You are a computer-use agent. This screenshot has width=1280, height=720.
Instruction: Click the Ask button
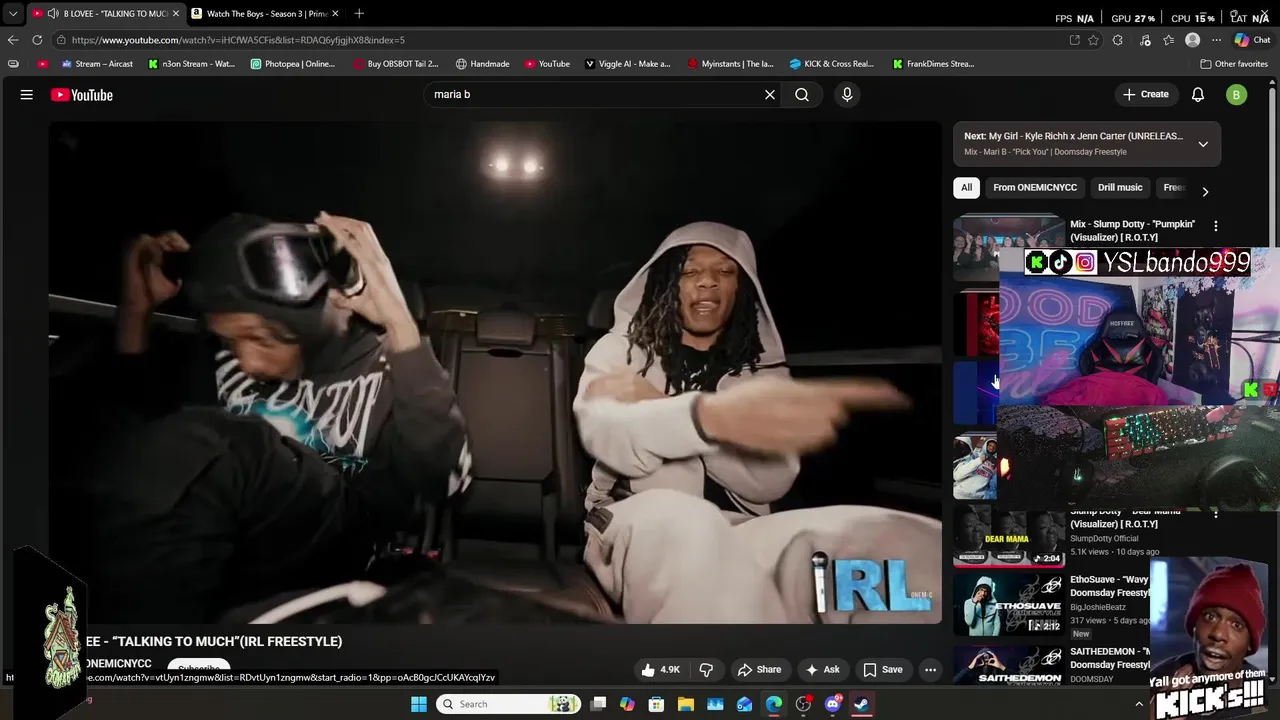click(822, 670)
